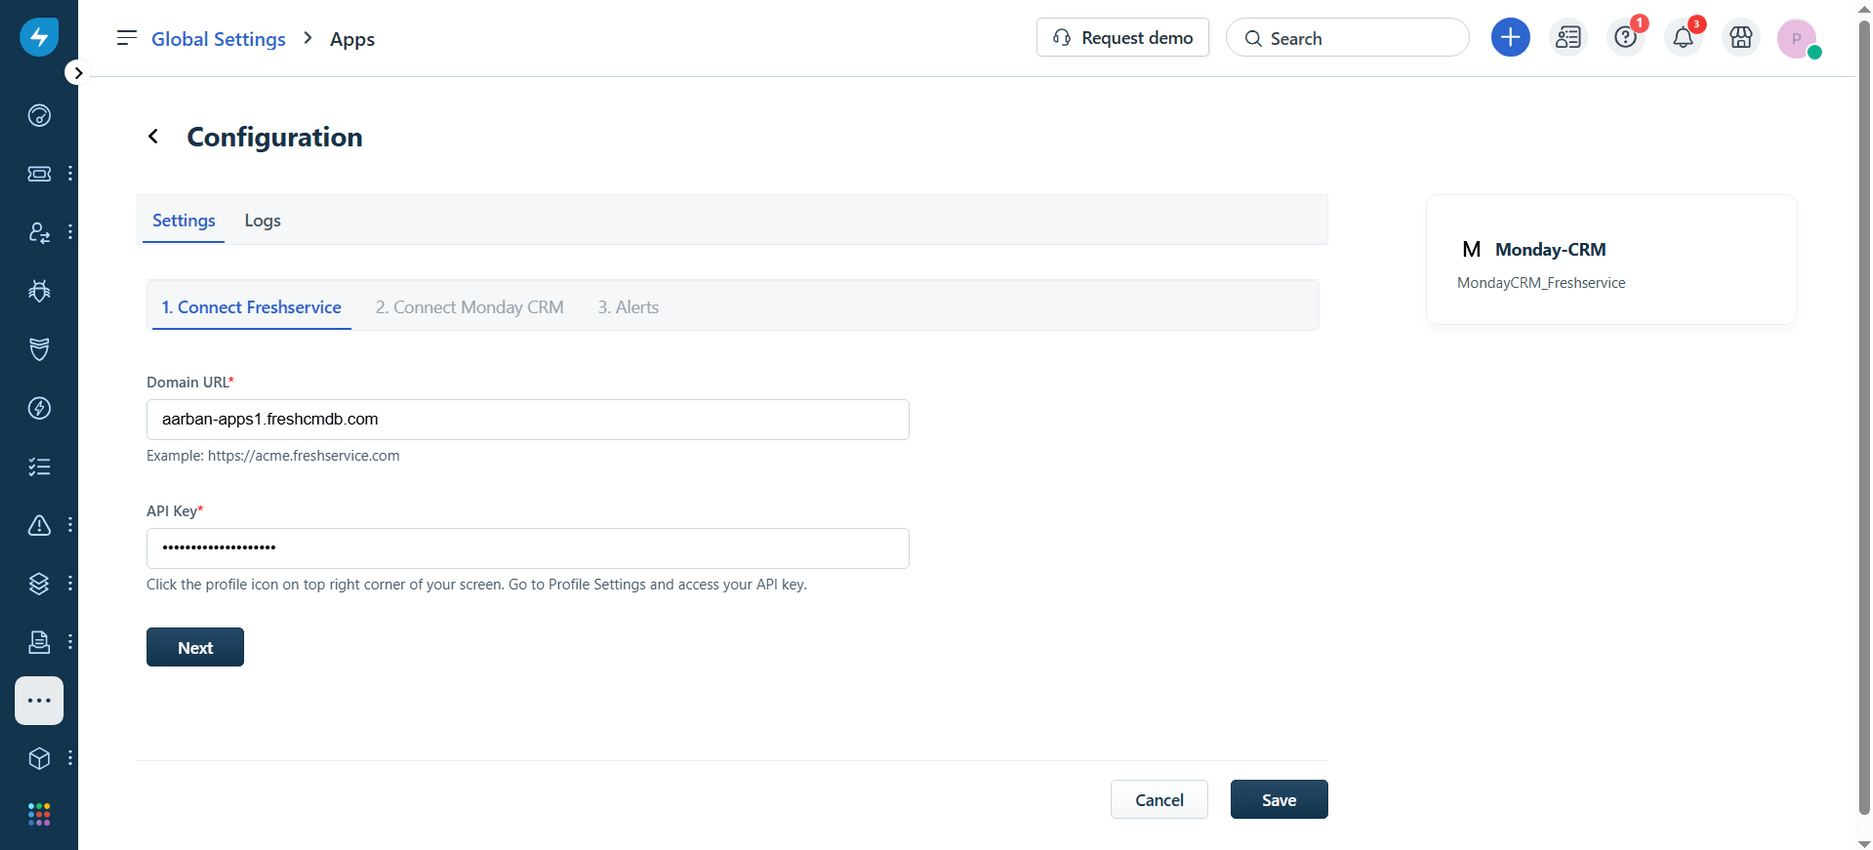Click the blue plus create button
Viewport: 1873px width, 850px height.
[x=1510, y=38]
